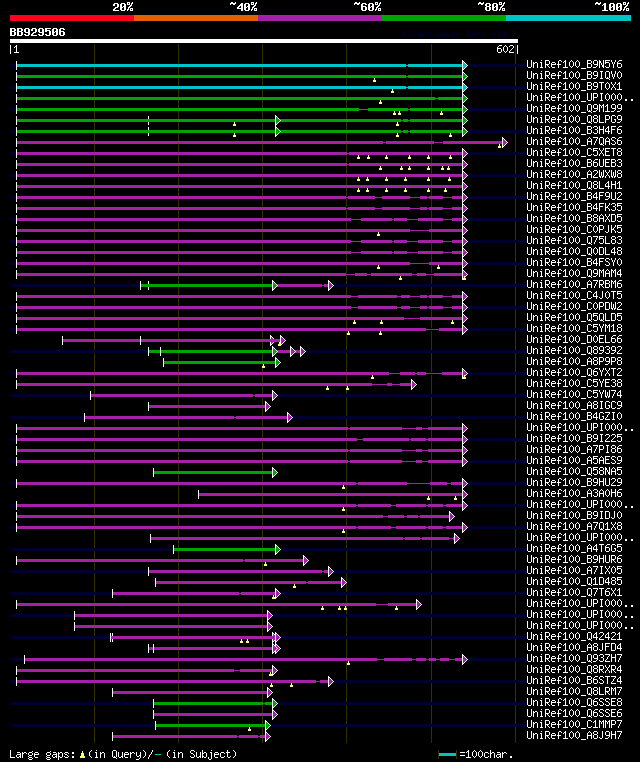Select the UniRef100_Q6YXT2 label
Viewport: 640px width, 762px height.
tap(574, 372)
